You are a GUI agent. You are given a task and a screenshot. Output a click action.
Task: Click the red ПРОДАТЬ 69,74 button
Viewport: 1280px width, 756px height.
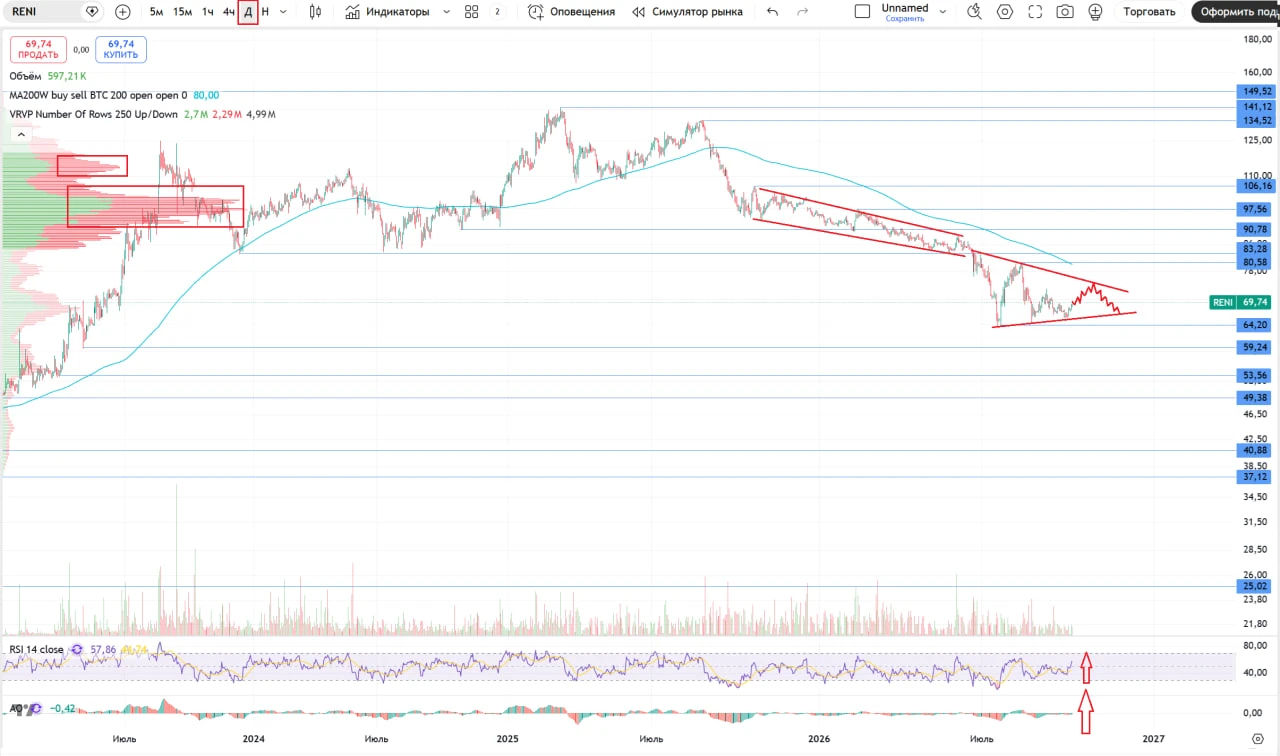tap(38, 50)
